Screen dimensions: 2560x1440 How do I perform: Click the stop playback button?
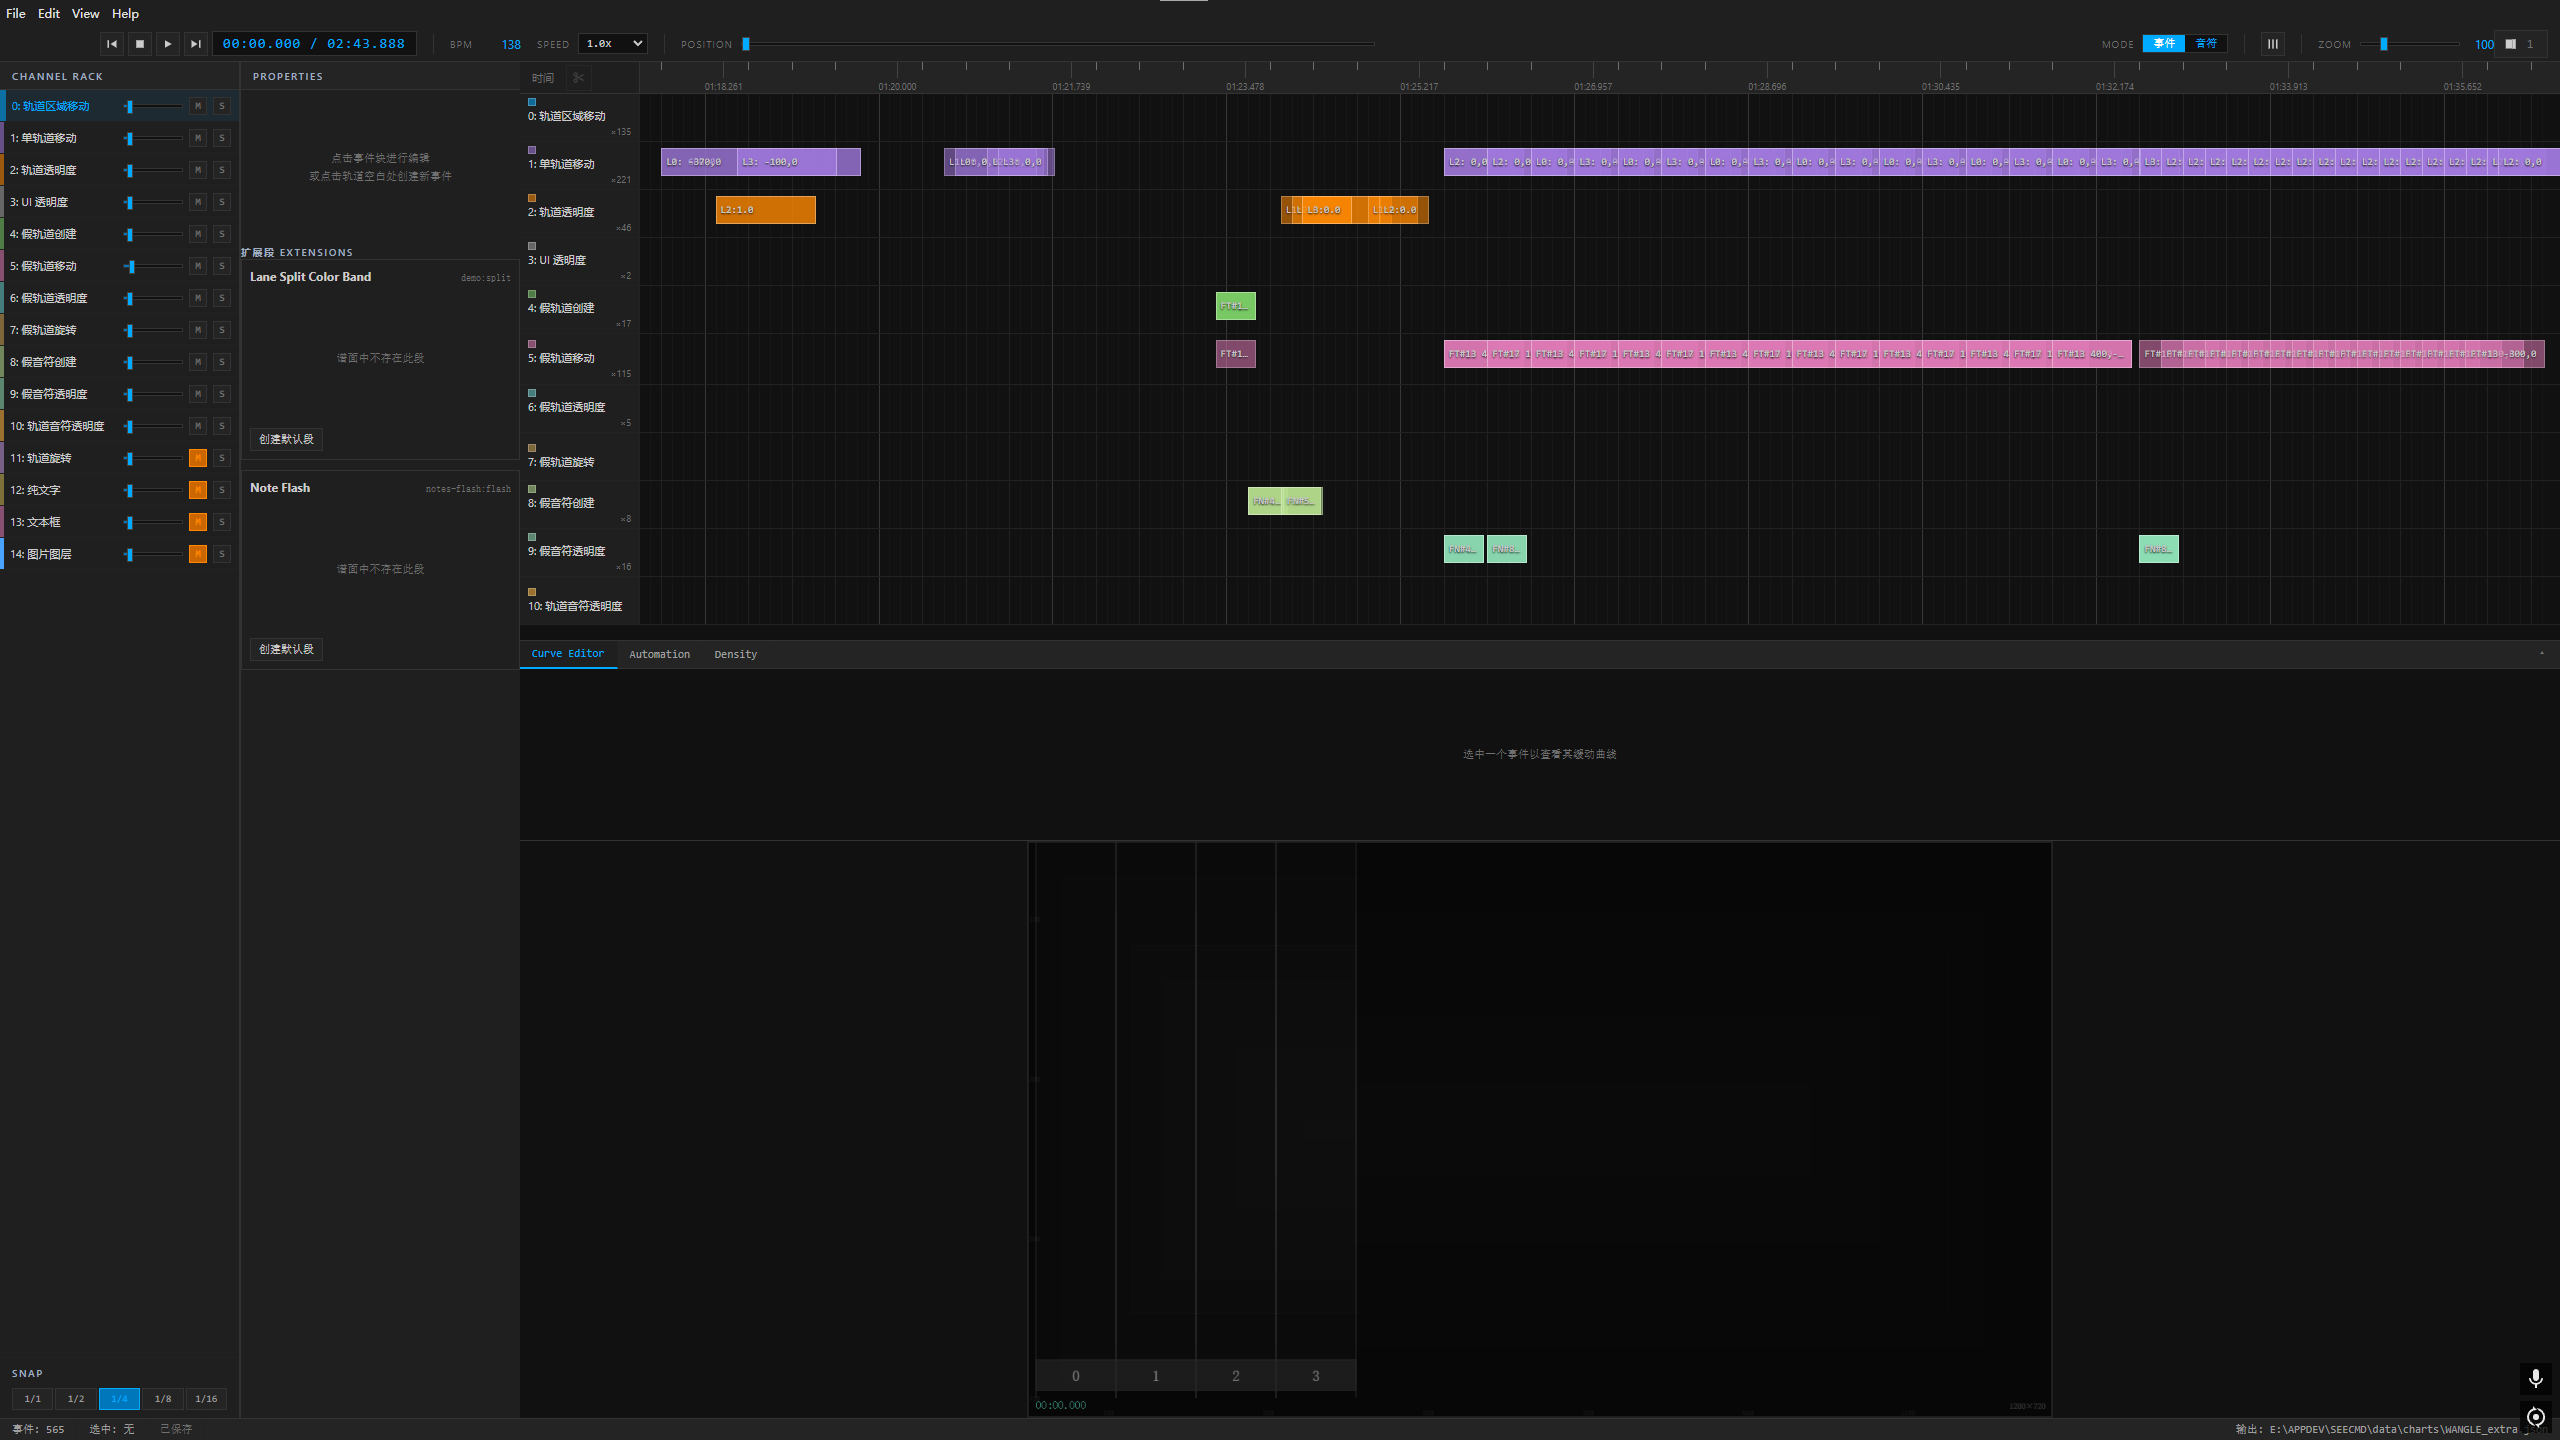click(x=140, y=44)
